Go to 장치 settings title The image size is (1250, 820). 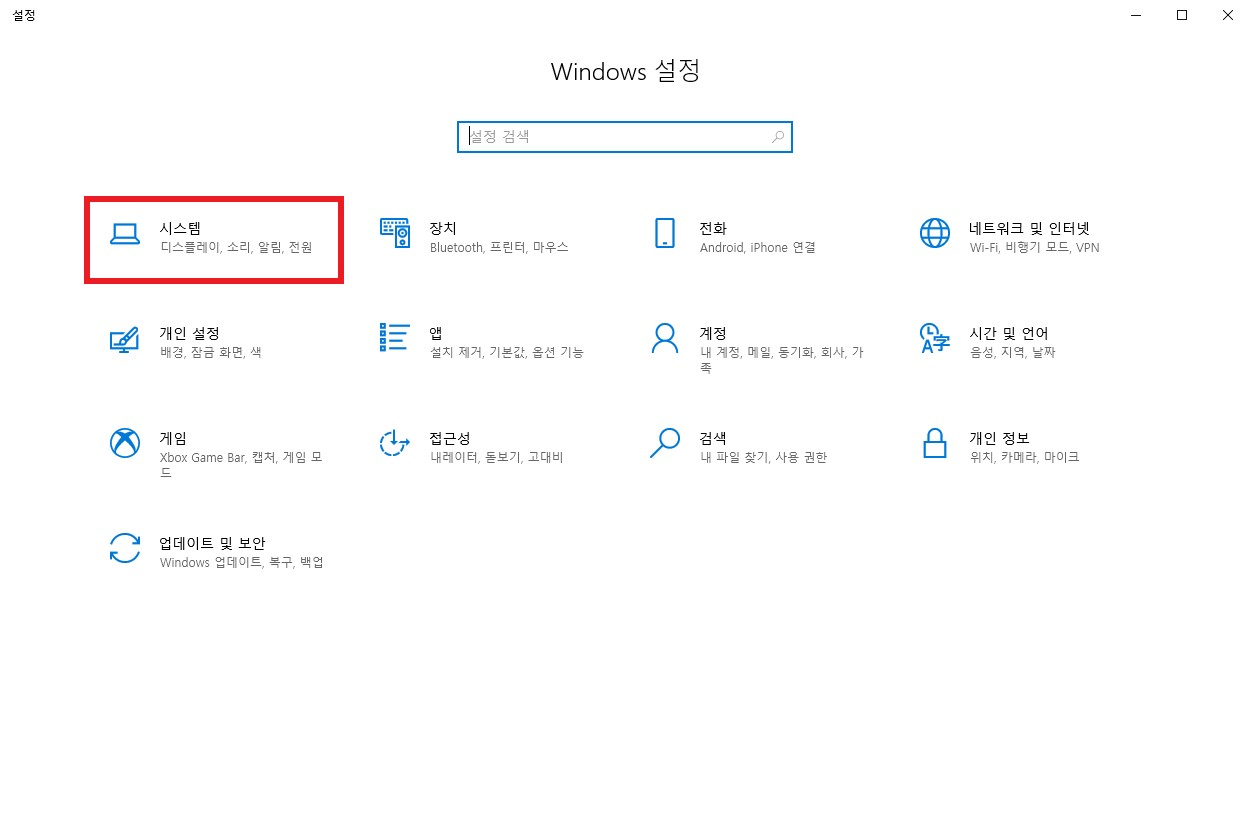pos(443,228)
